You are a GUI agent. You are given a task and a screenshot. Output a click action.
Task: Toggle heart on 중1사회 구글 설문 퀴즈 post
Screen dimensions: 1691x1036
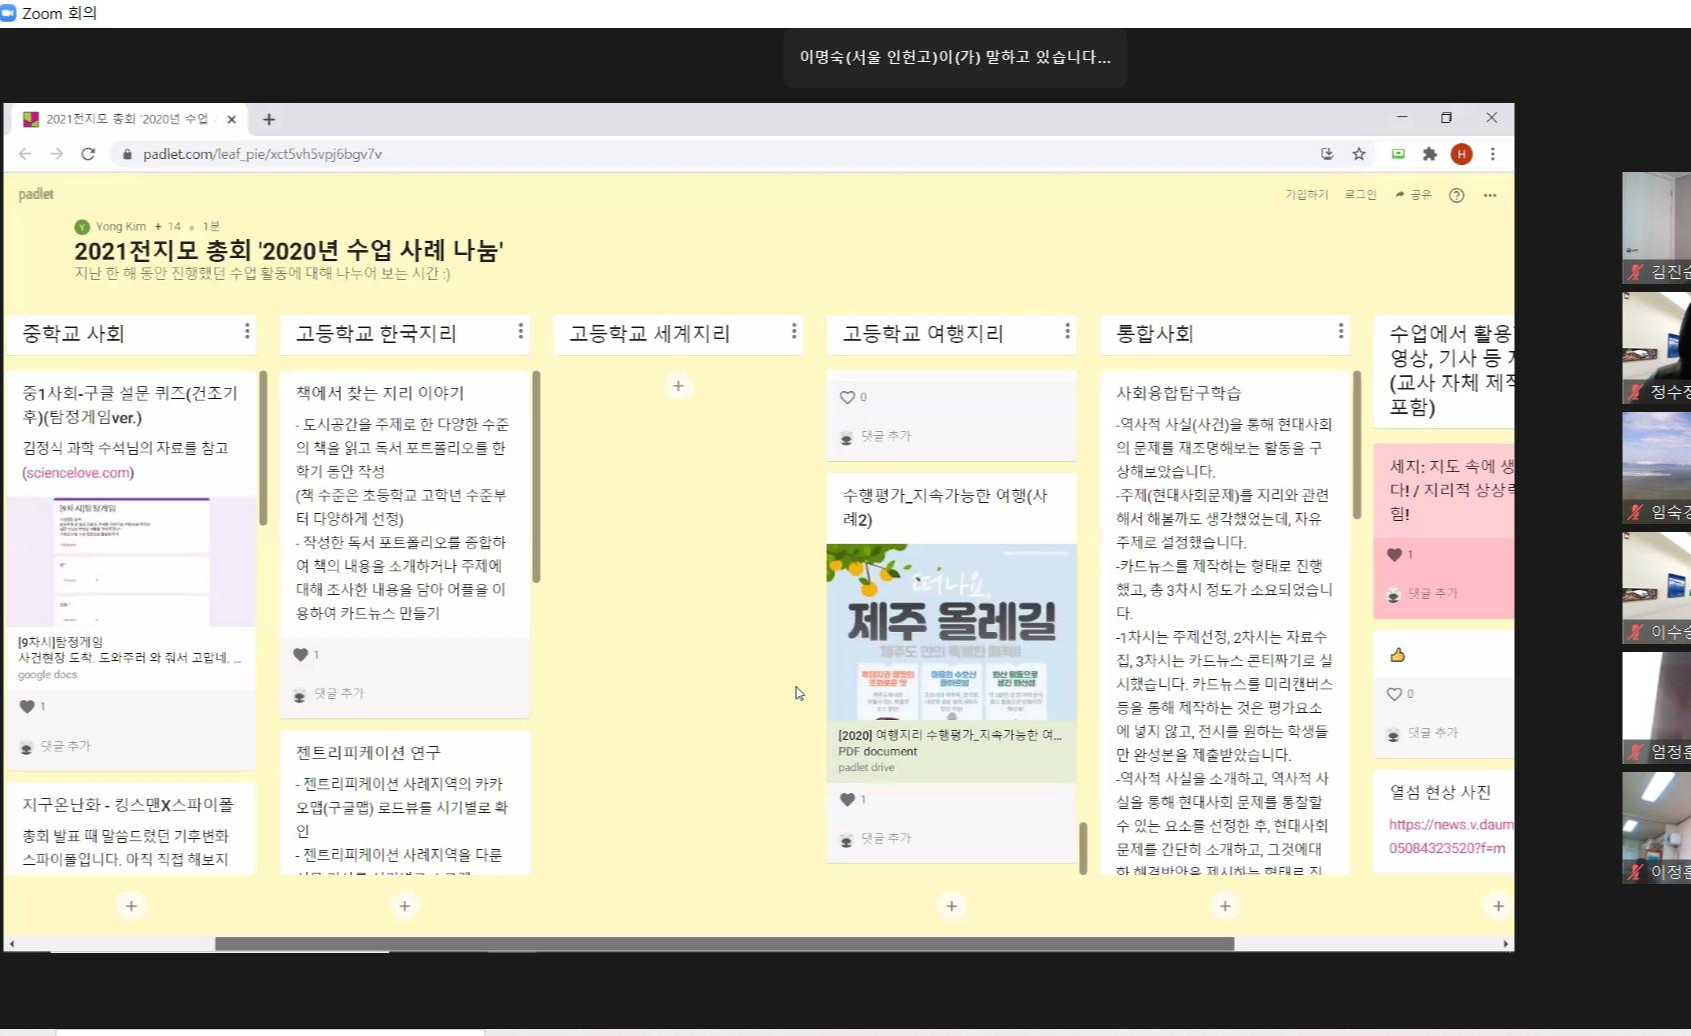pyautogui.click(x=27, y=706)
